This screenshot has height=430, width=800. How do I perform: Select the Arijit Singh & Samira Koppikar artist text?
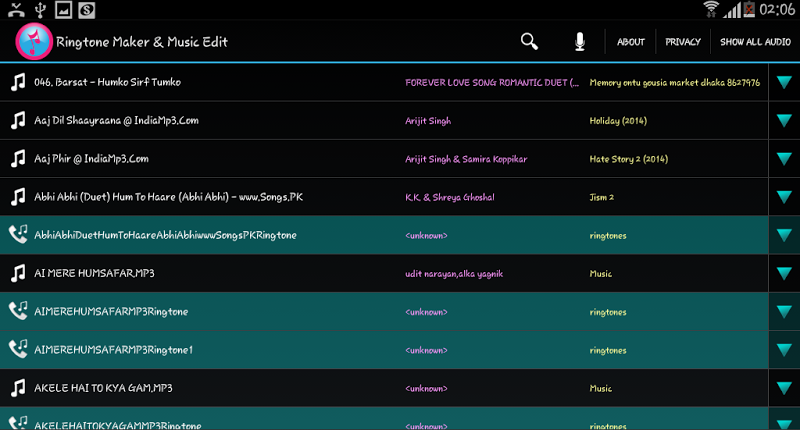tap(465, 159)
